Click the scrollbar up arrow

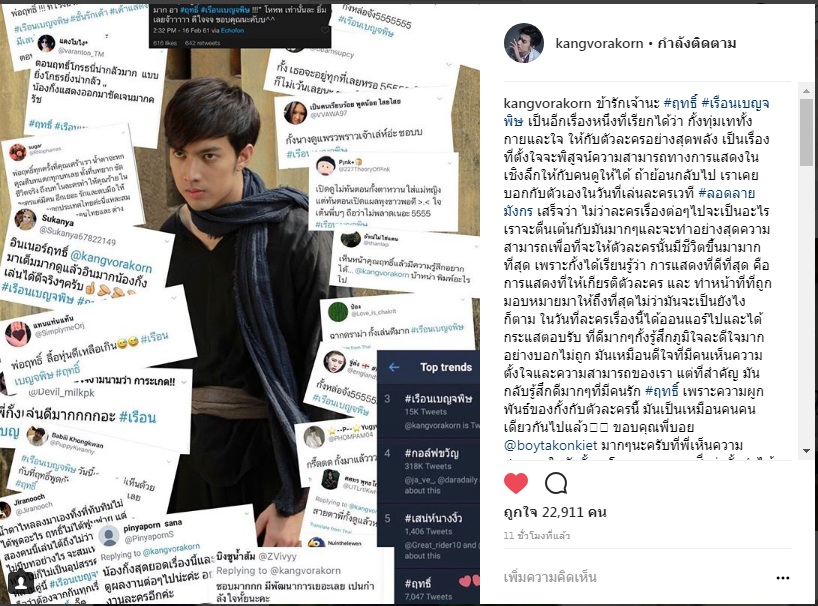tap(806, 91)
